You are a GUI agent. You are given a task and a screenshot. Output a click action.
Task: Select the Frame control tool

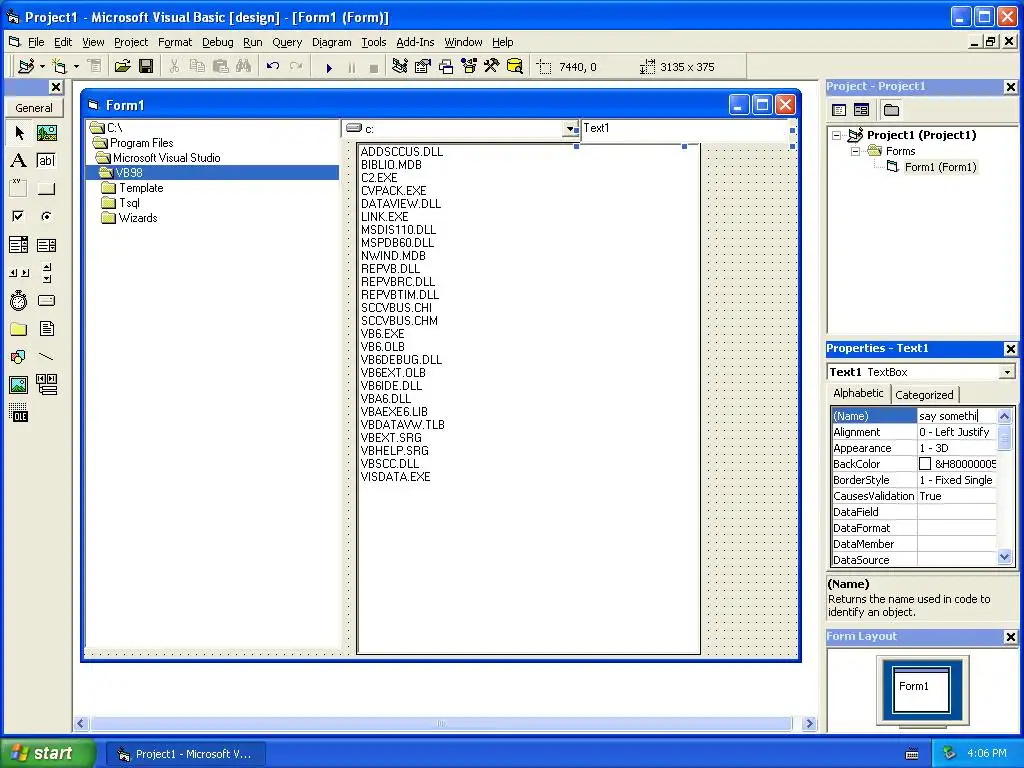(x=19, y=189)
